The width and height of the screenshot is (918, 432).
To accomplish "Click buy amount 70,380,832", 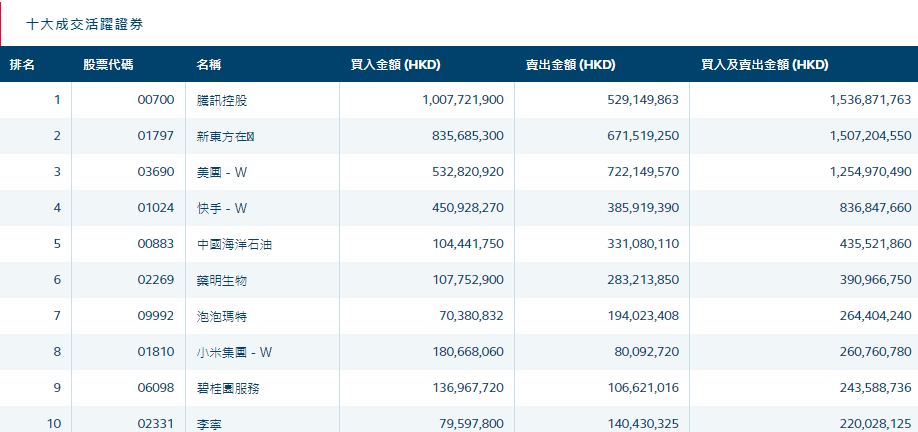I will tap(471, 316).
